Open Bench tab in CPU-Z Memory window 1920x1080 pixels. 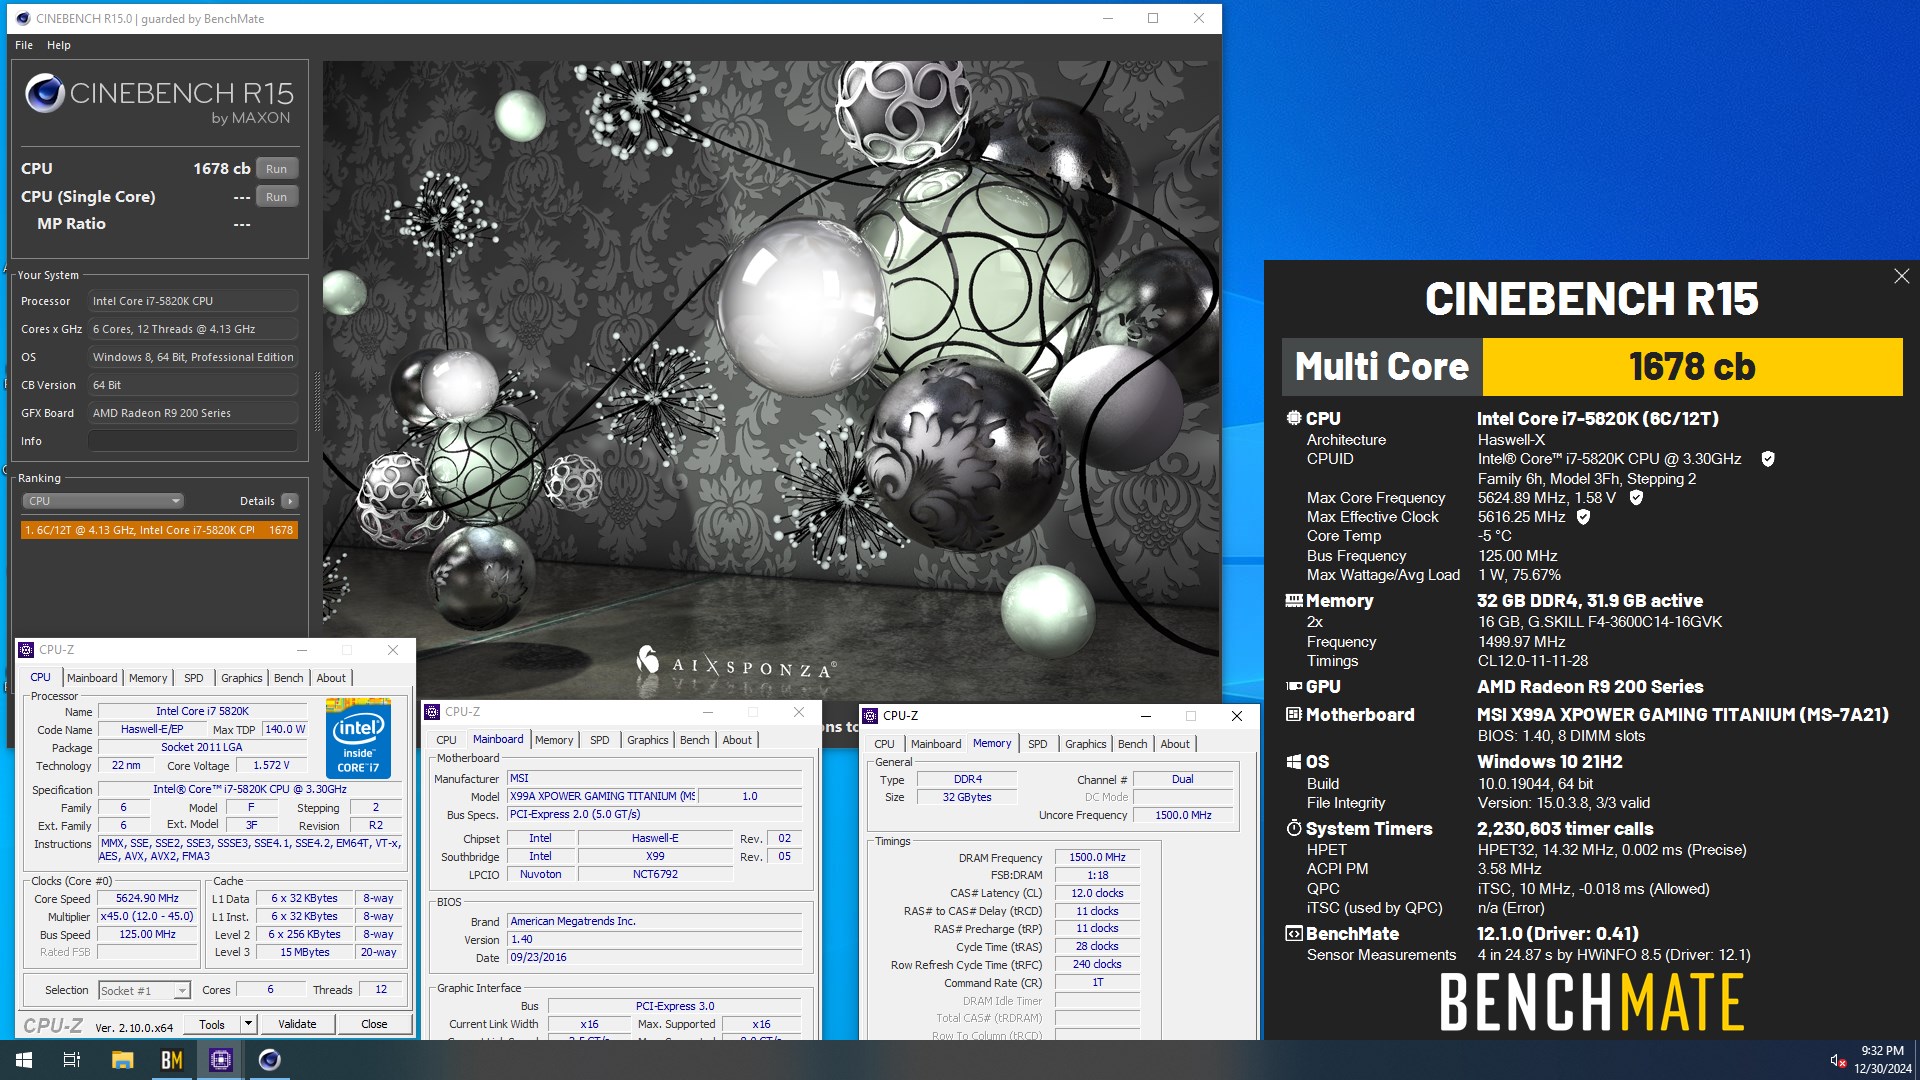click(x=1132, y=744)
